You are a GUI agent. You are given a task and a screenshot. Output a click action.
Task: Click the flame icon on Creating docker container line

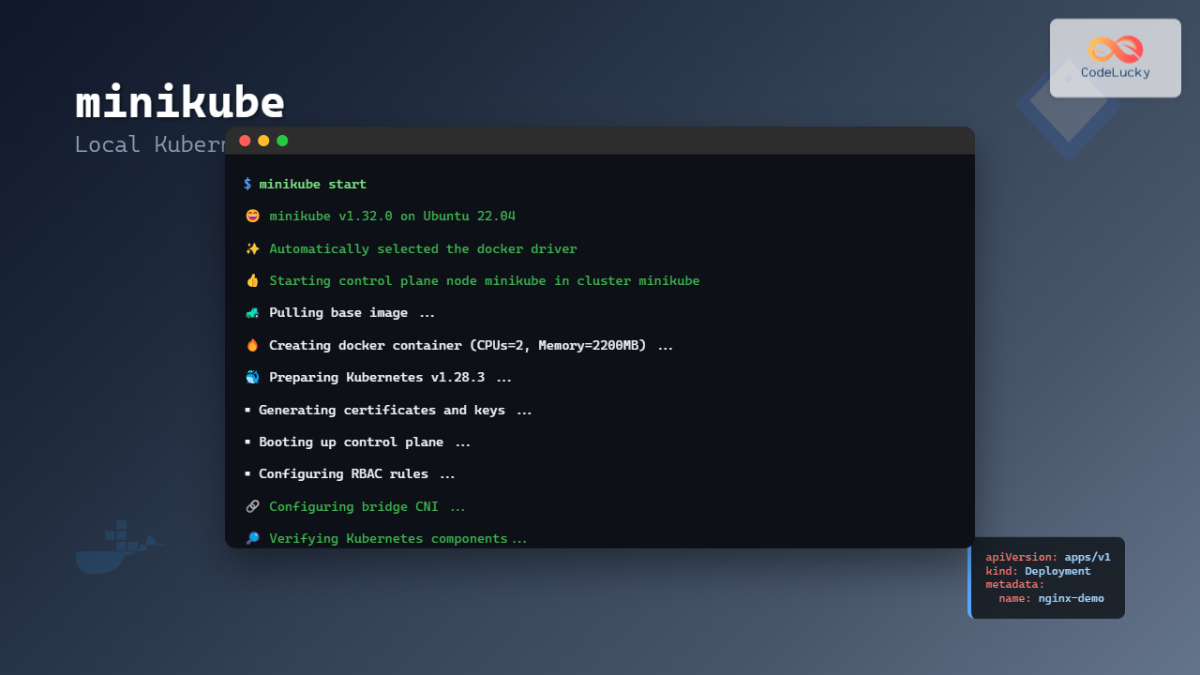[251, 345]
